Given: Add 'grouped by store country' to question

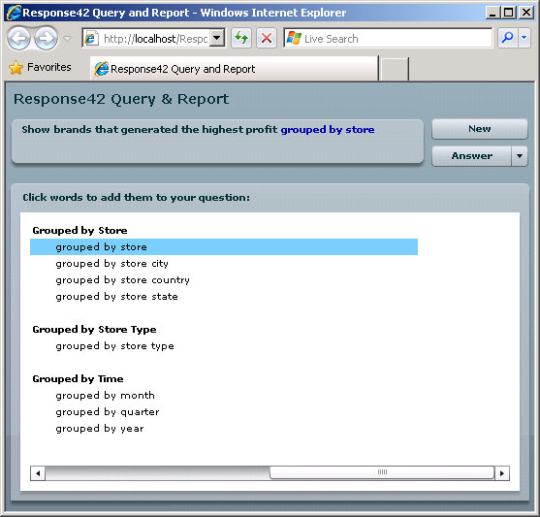Looking at the screenshot, I should click(x=122, y=280).
